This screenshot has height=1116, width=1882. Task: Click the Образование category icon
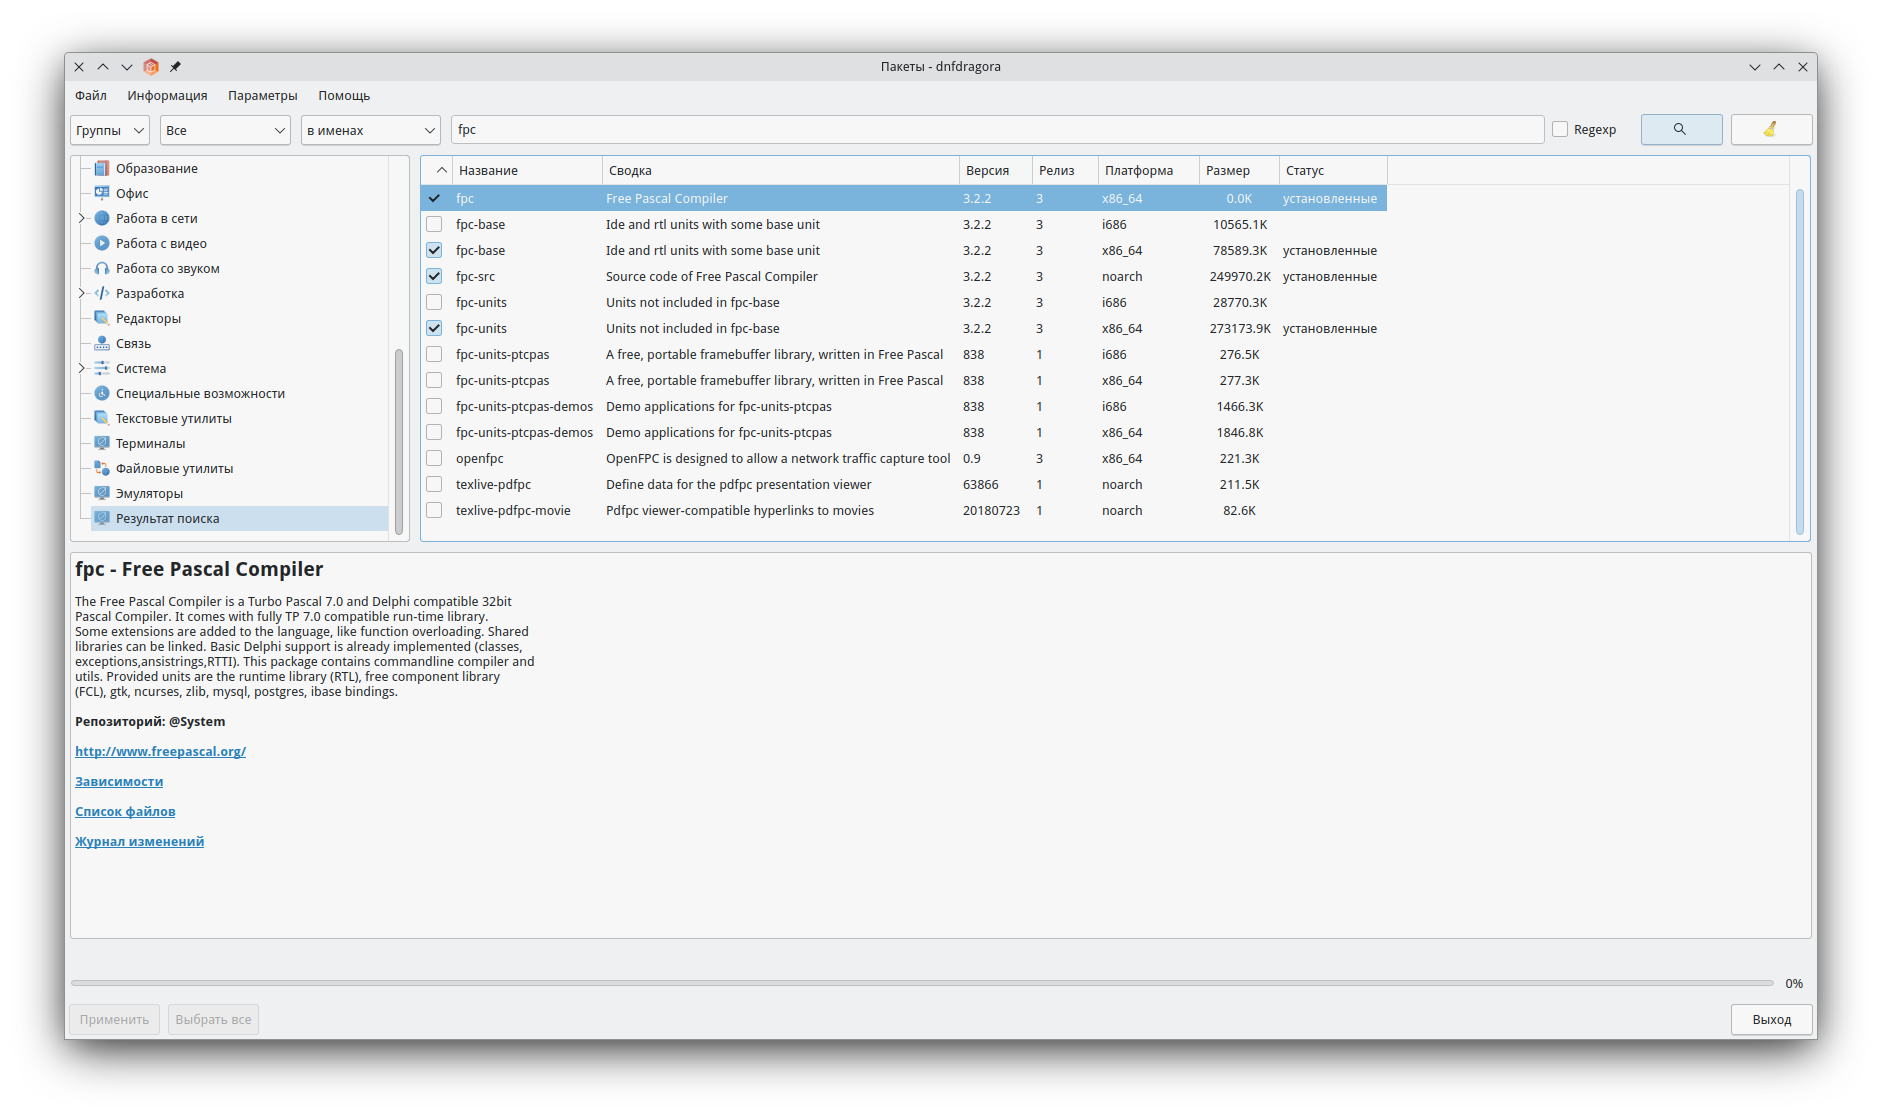pos(102,168)
